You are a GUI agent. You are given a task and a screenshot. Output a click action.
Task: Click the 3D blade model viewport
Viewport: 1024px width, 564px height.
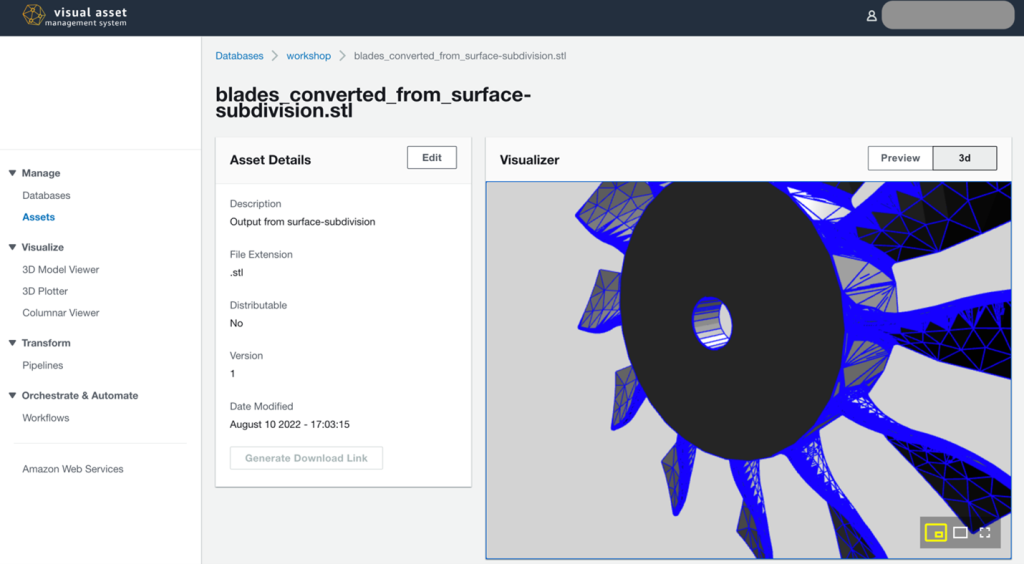748,370
